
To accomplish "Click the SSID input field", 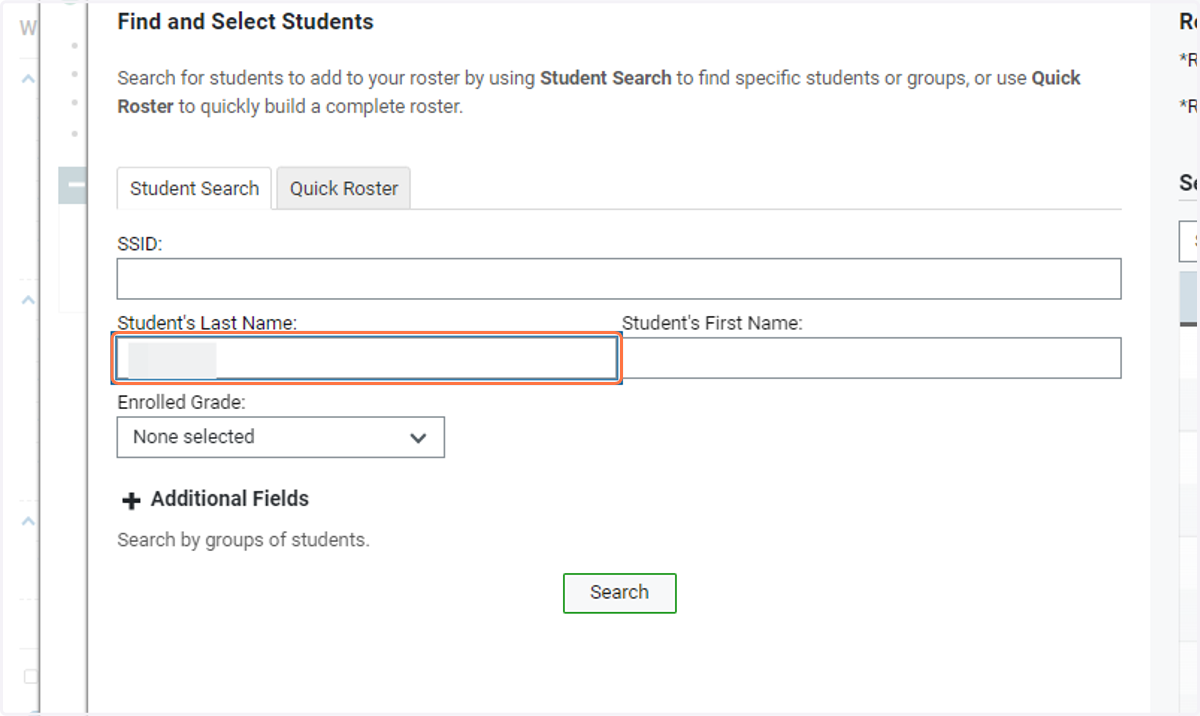I will click(x=619, y=279).
